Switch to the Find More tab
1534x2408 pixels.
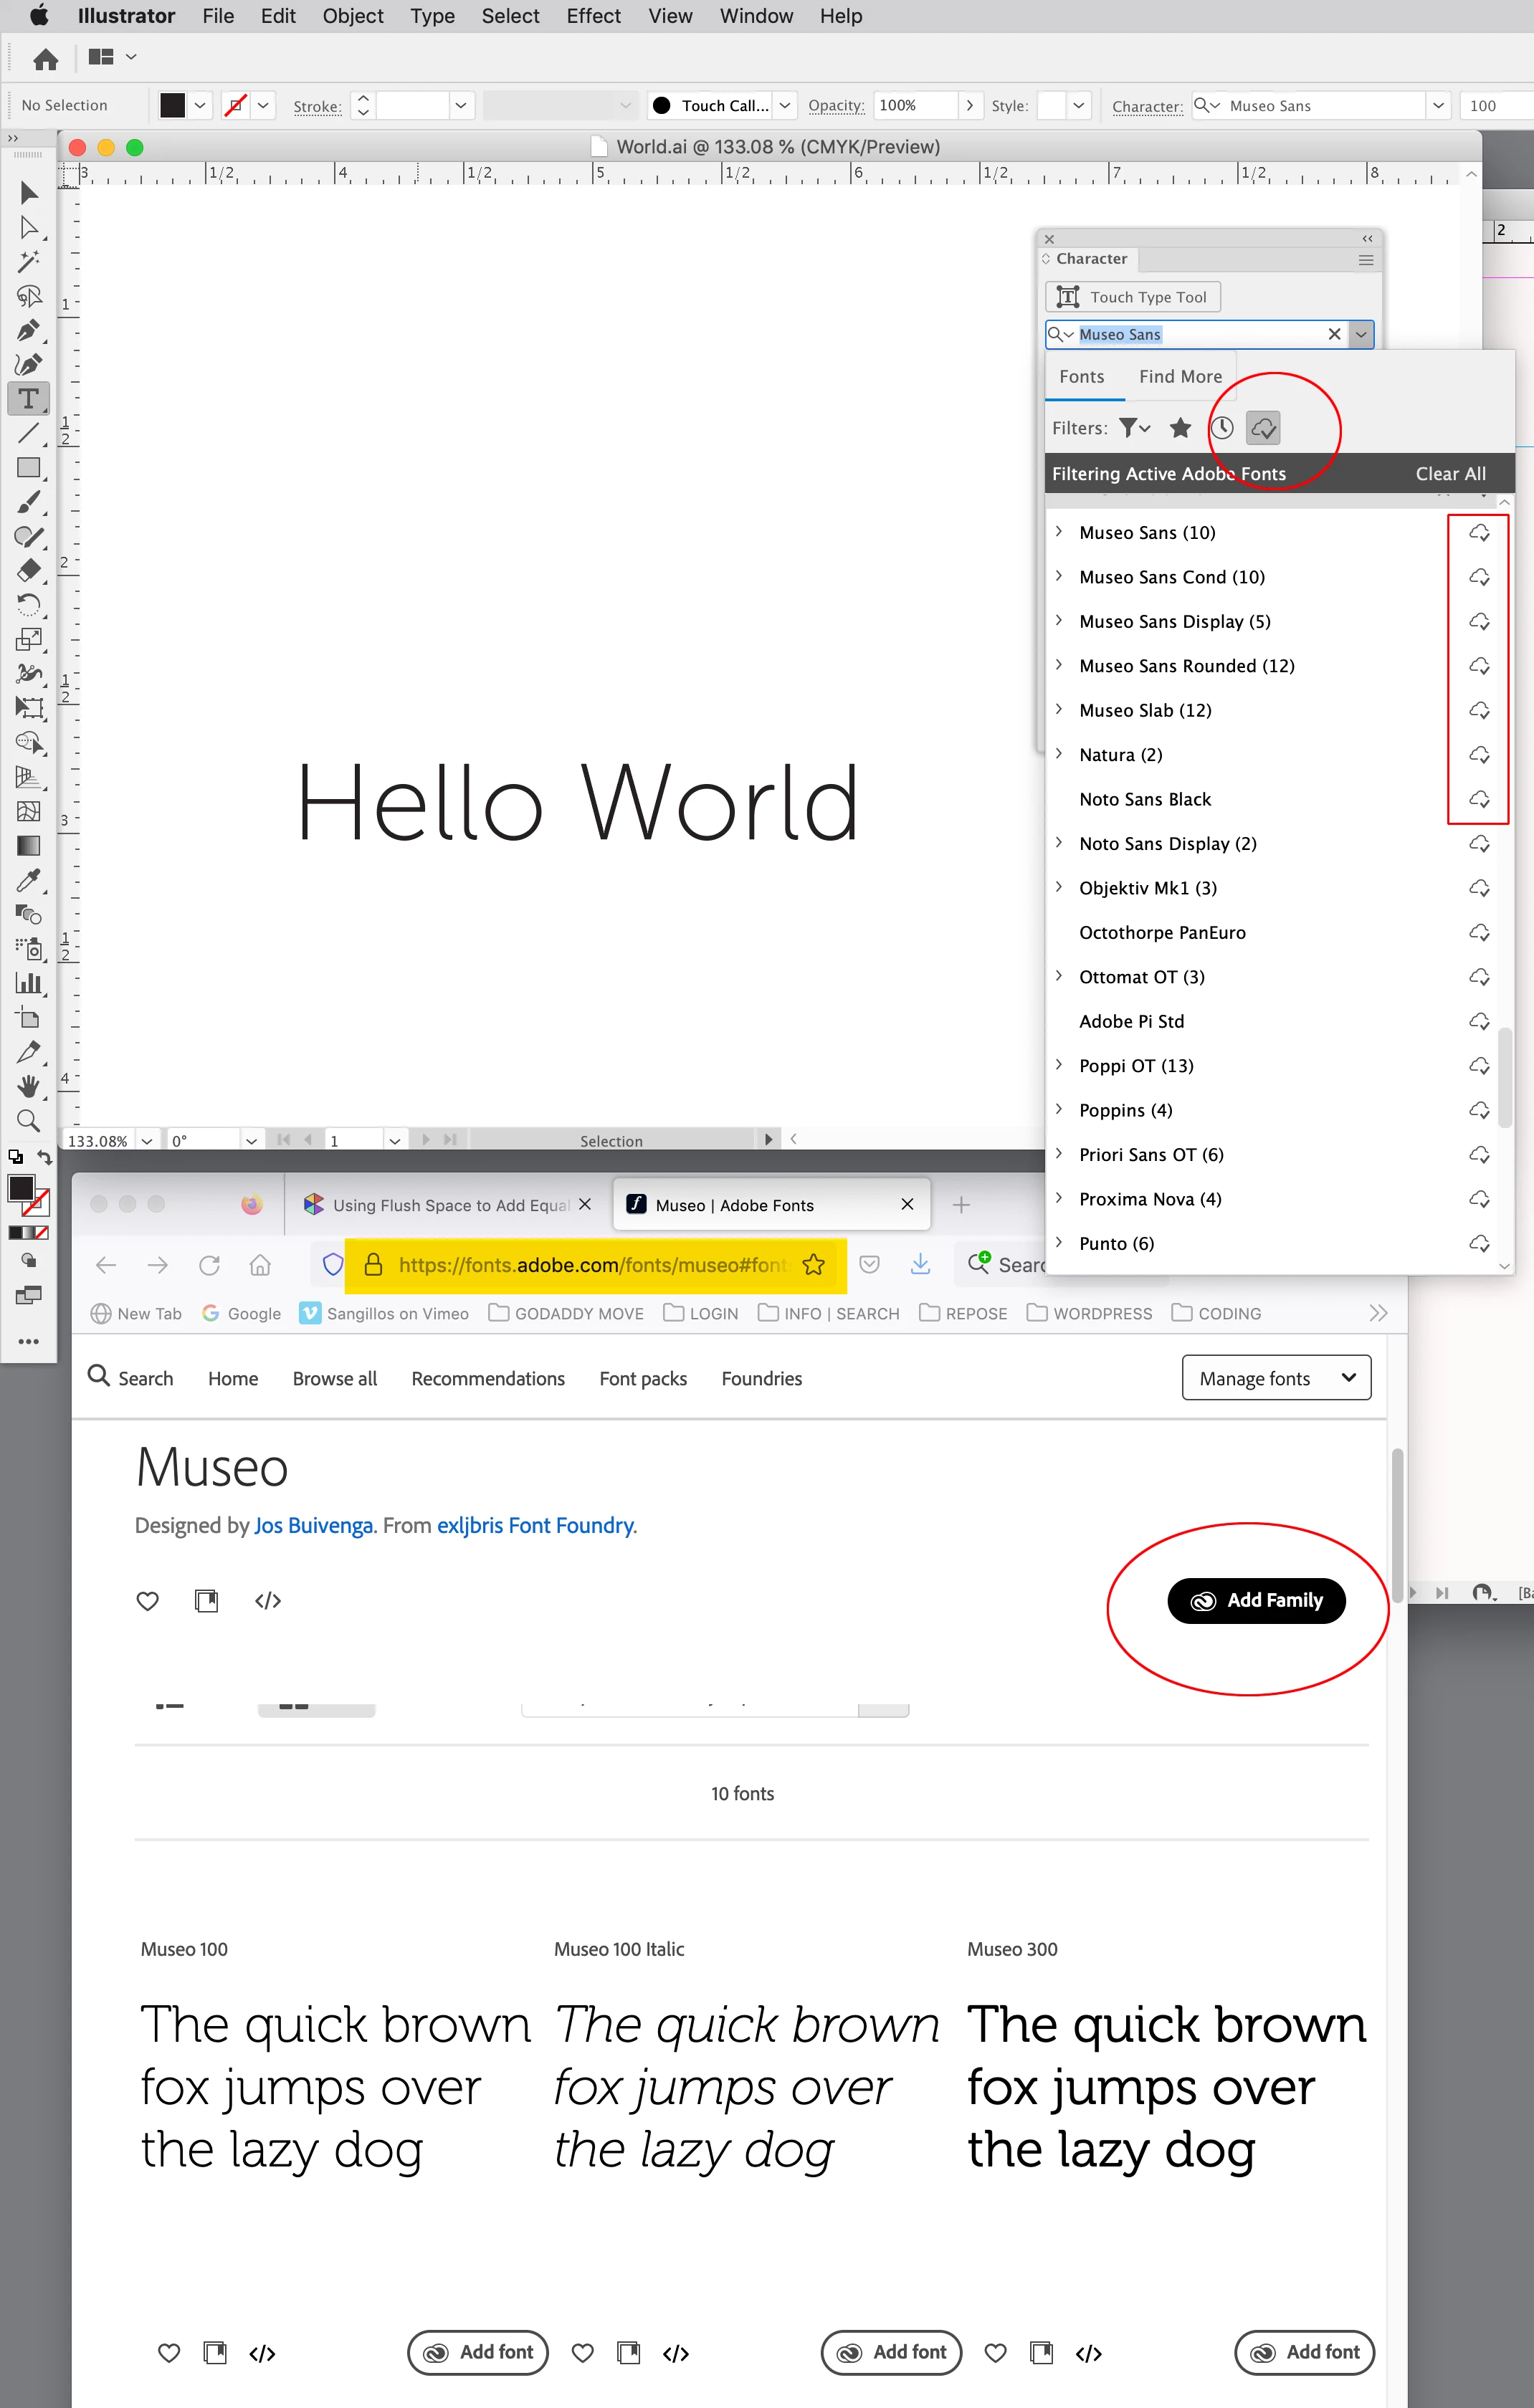1180,376
